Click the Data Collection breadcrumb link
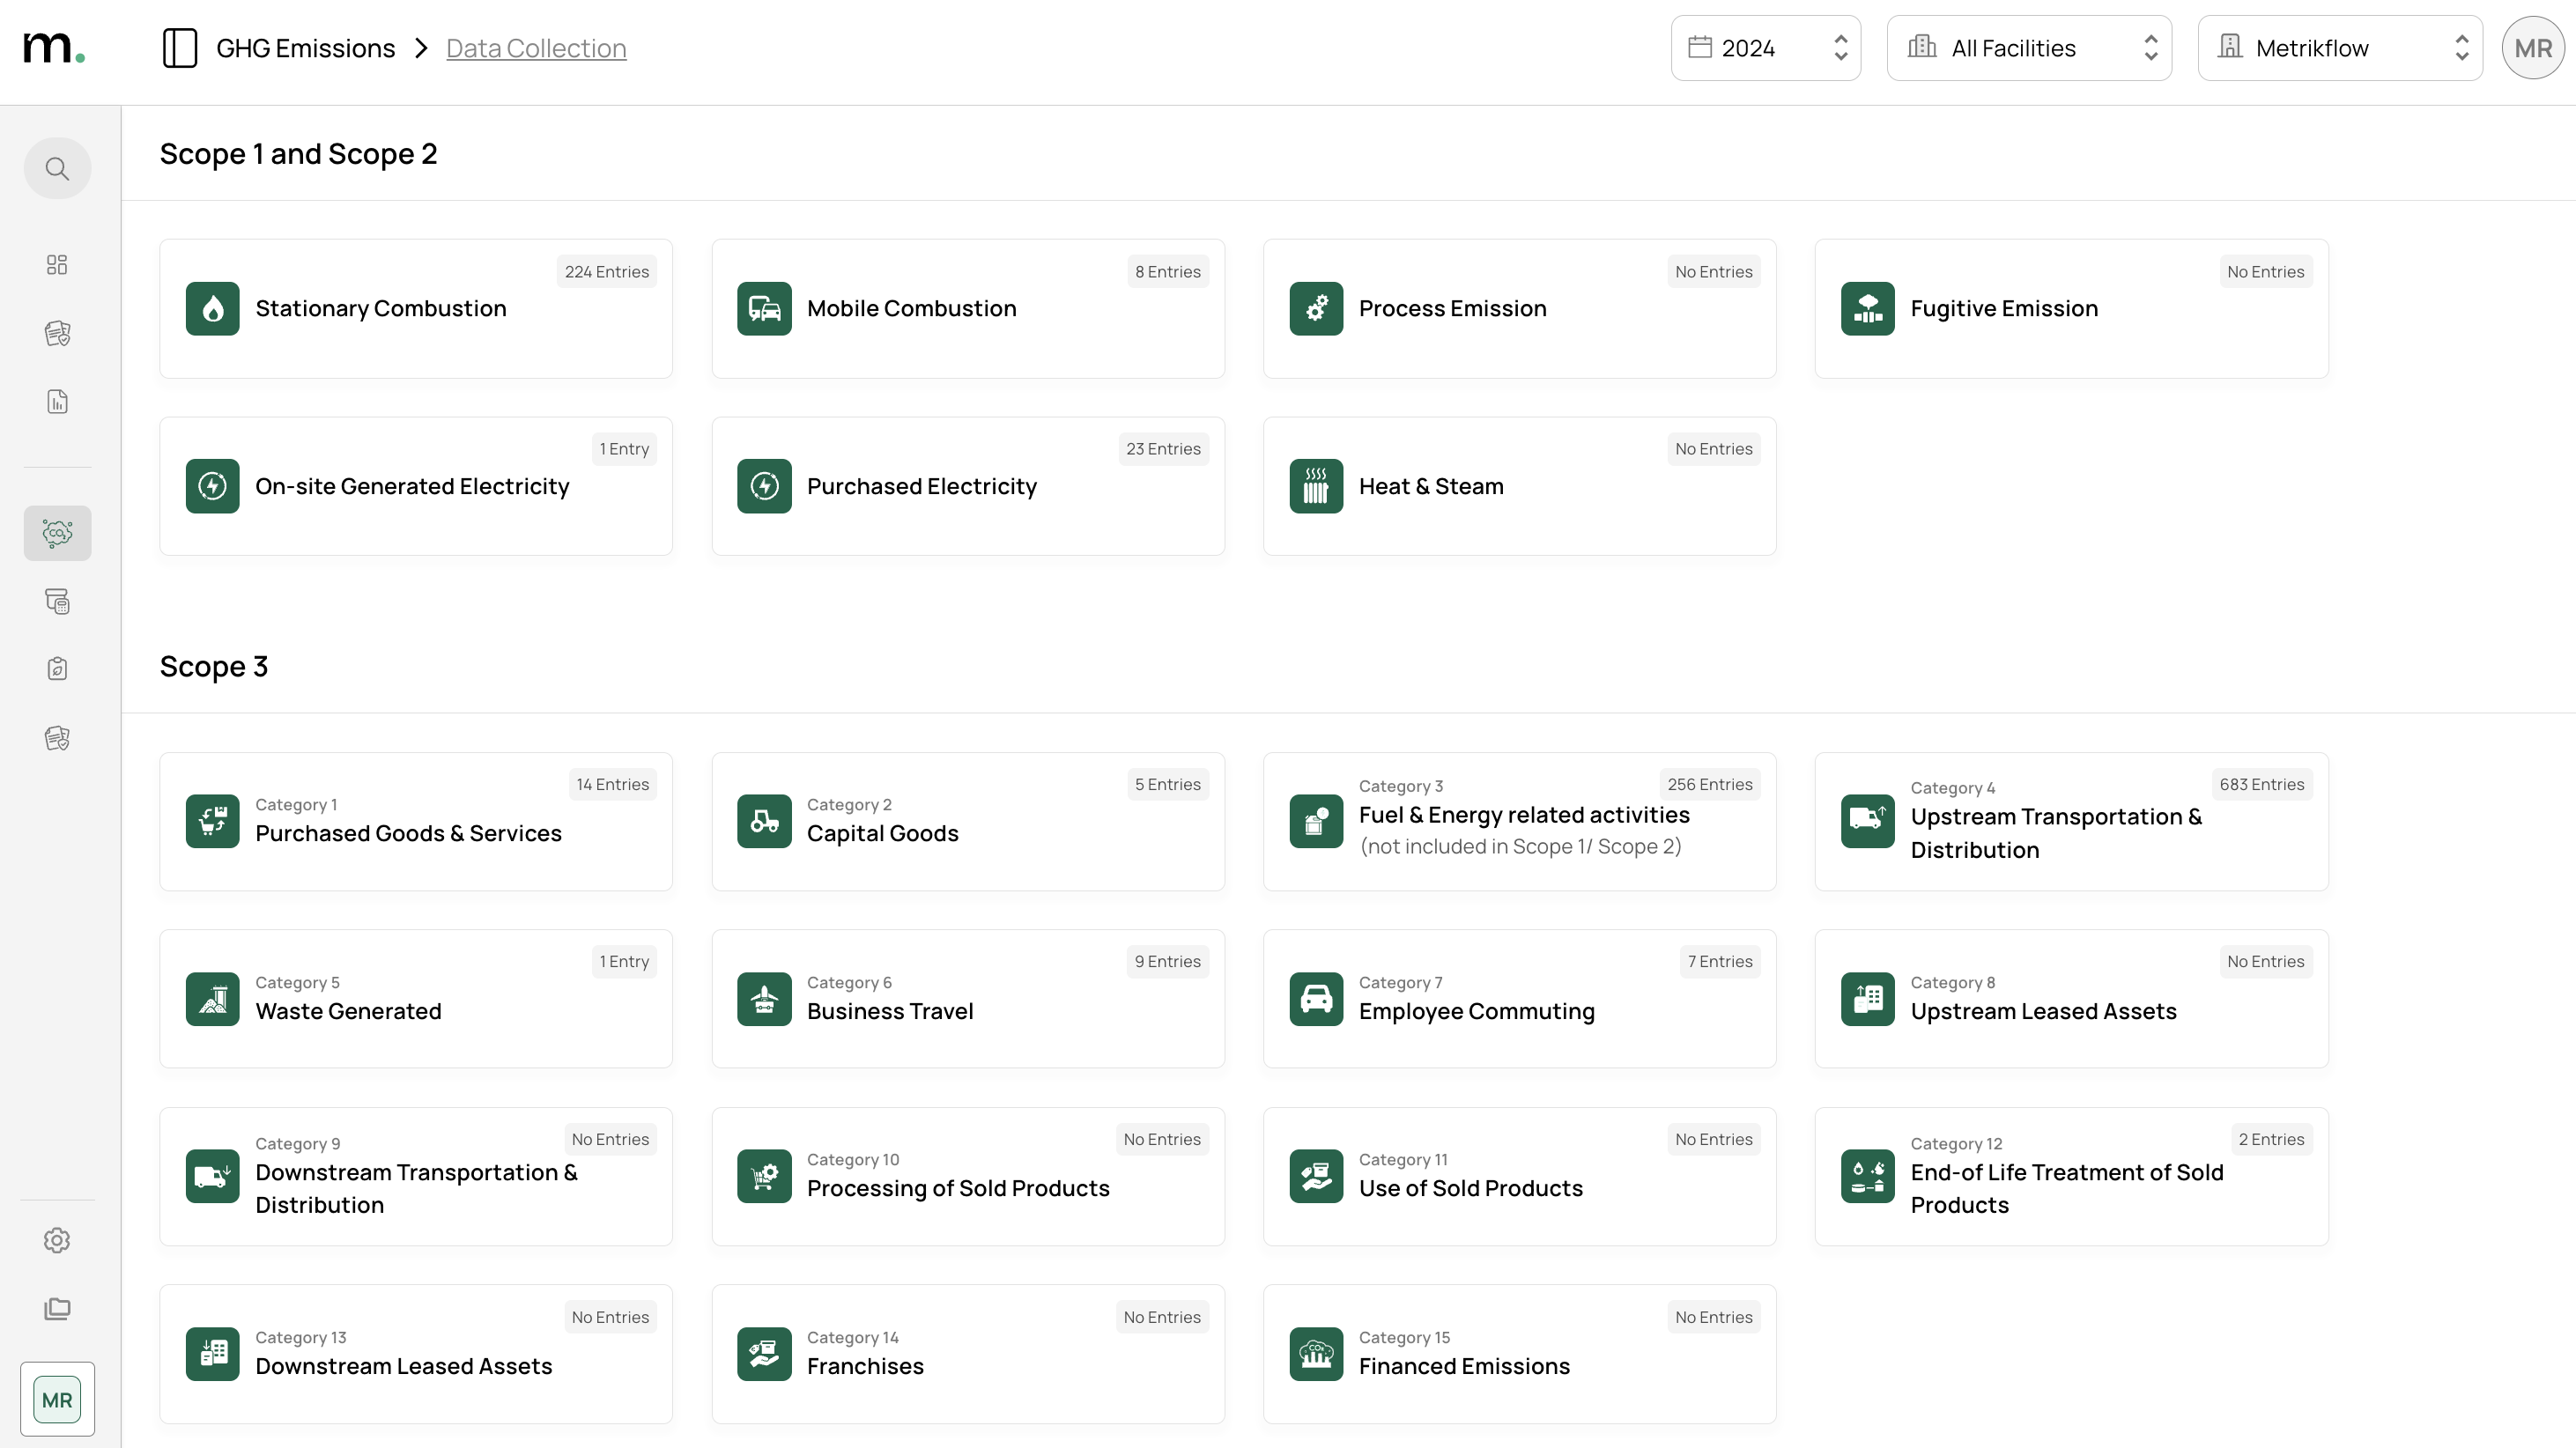Viewport: 2576px width, 1448px height. click(536, 48)
